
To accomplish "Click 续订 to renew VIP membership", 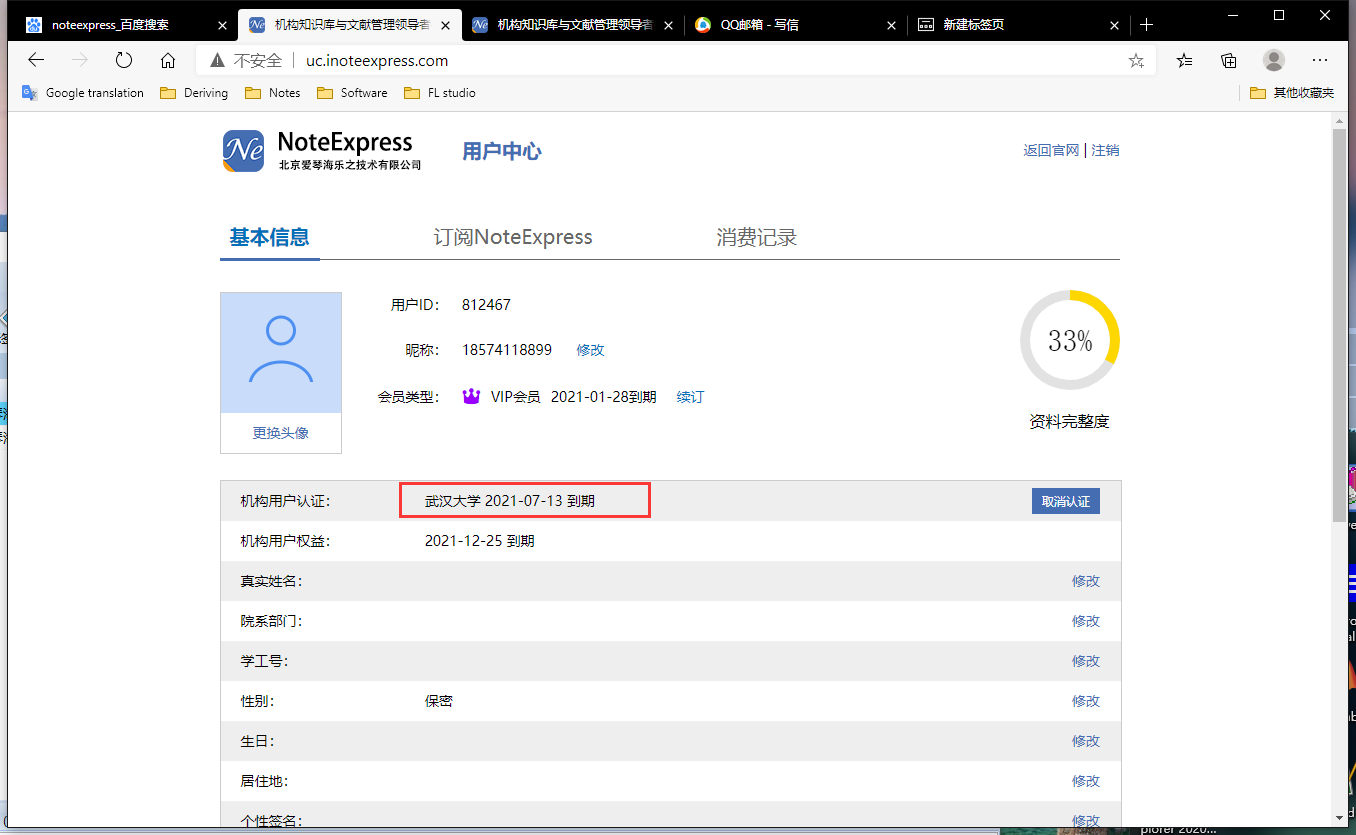I will coord(690,397).
